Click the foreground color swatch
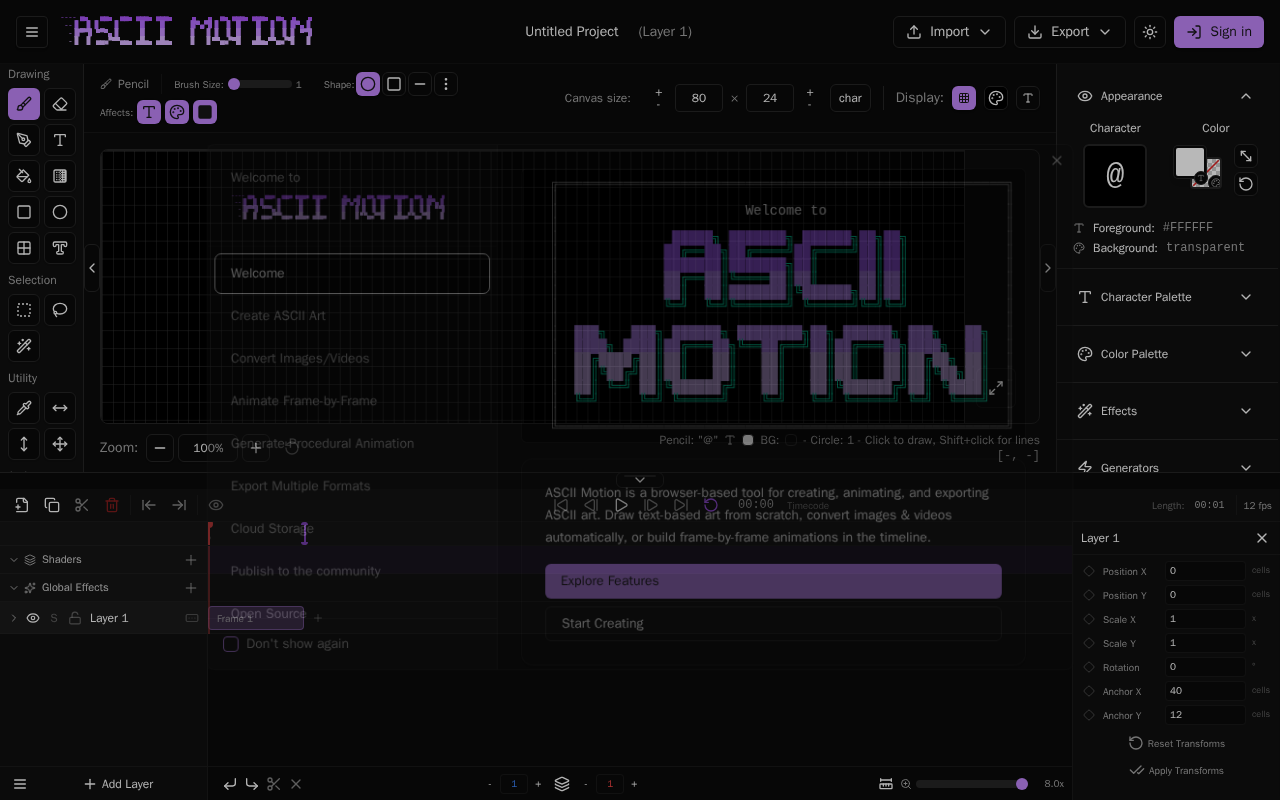The width and height of the screenshot is (1280, 800). pos(1190,162)
